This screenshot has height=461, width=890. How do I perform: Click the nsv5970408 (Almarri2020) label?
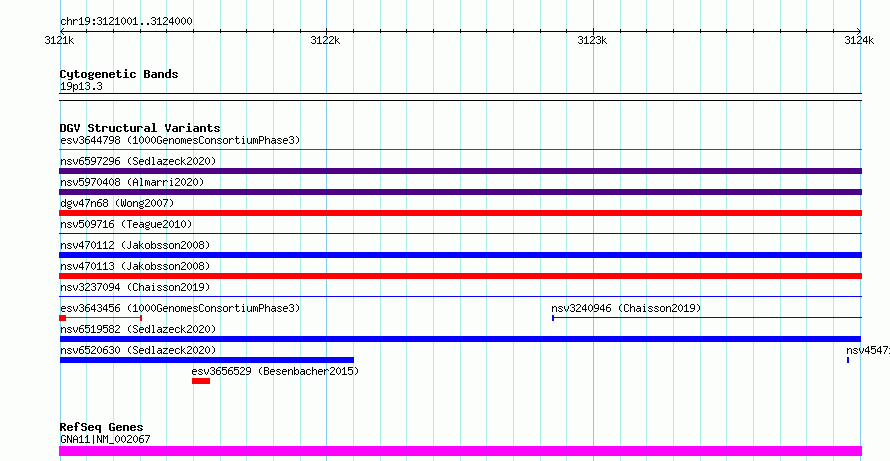tap(132, 182)
